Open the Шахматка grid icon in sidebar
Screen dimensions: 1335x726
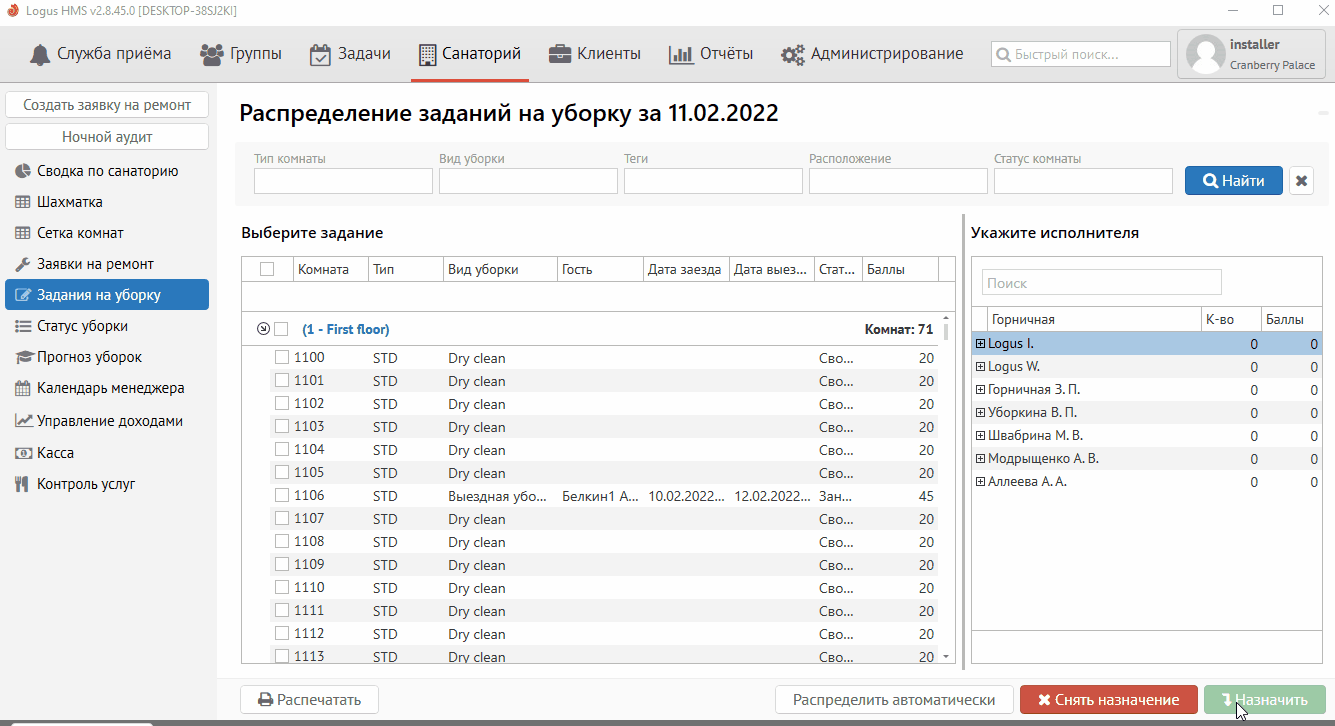pos(22,202)
